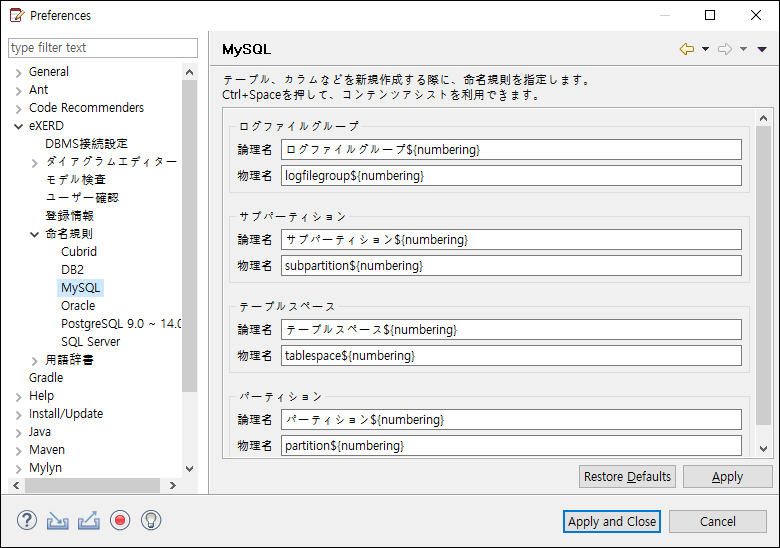This screenshot has height=548, width=780.
Task: Click Restore Defaults button
Action: tap(627, 476)
